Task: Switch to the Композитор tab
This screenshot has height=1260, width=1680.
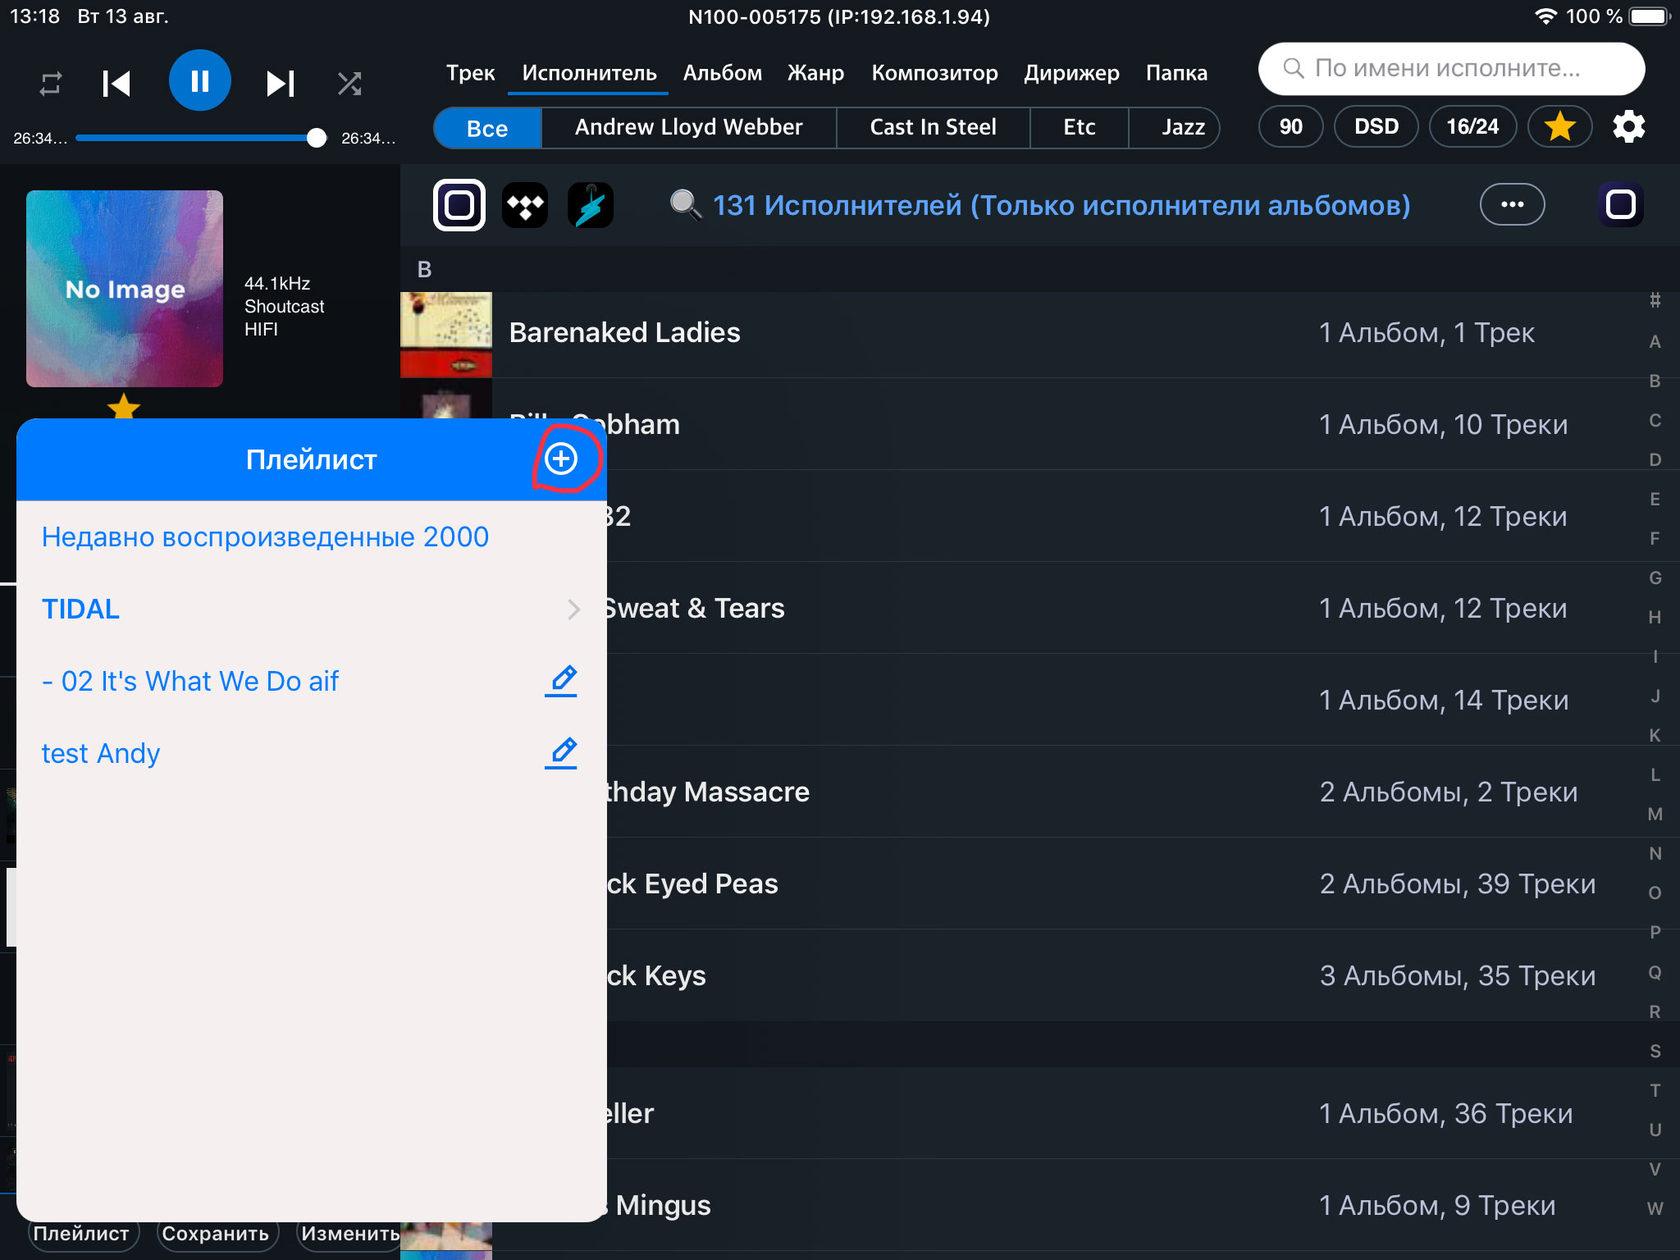Action: pos(934,73)
